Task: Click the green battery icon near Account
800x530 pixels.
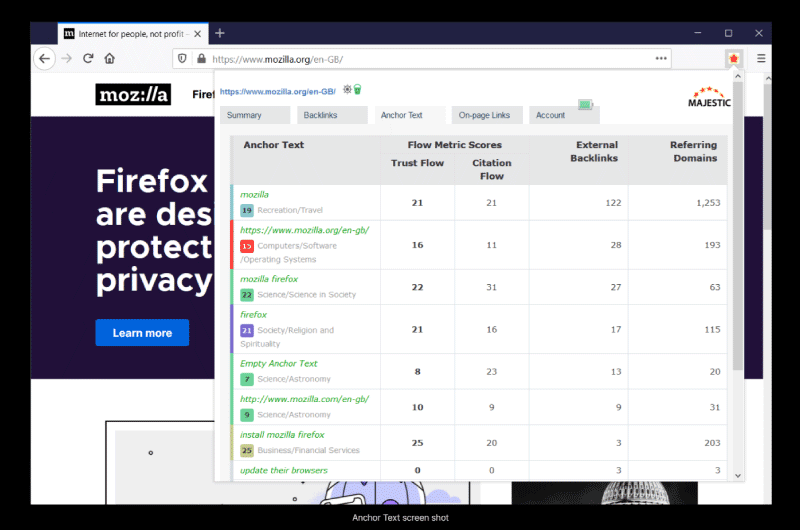Action: 585,105
